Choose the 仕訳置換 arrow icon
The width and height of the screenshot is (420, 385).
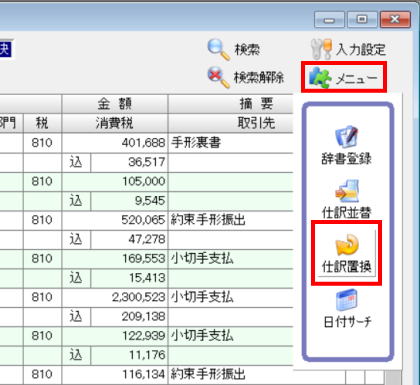347,244
